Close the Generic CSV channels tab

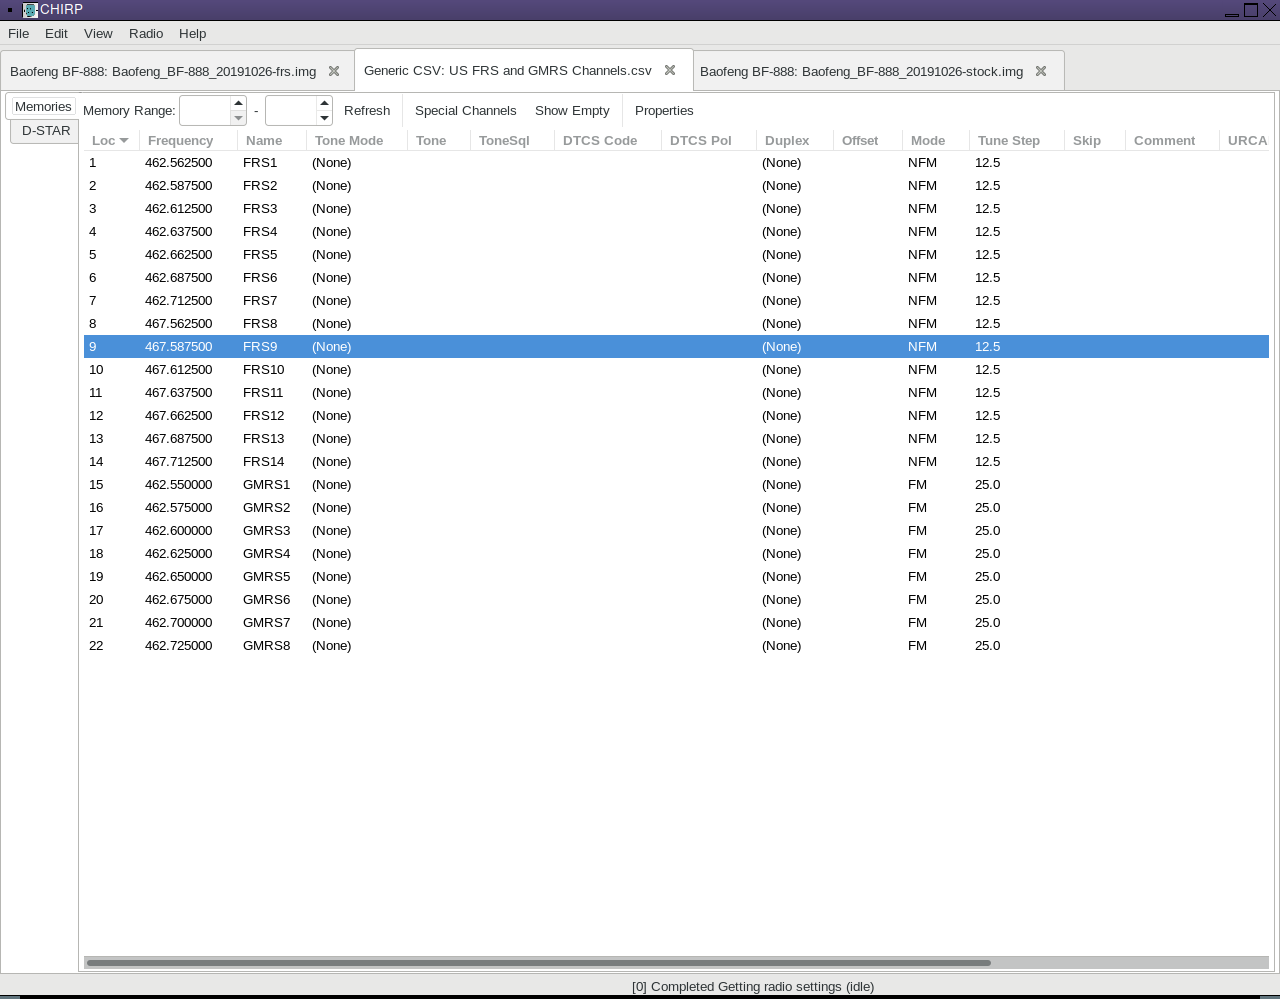[x=670, y=70]
